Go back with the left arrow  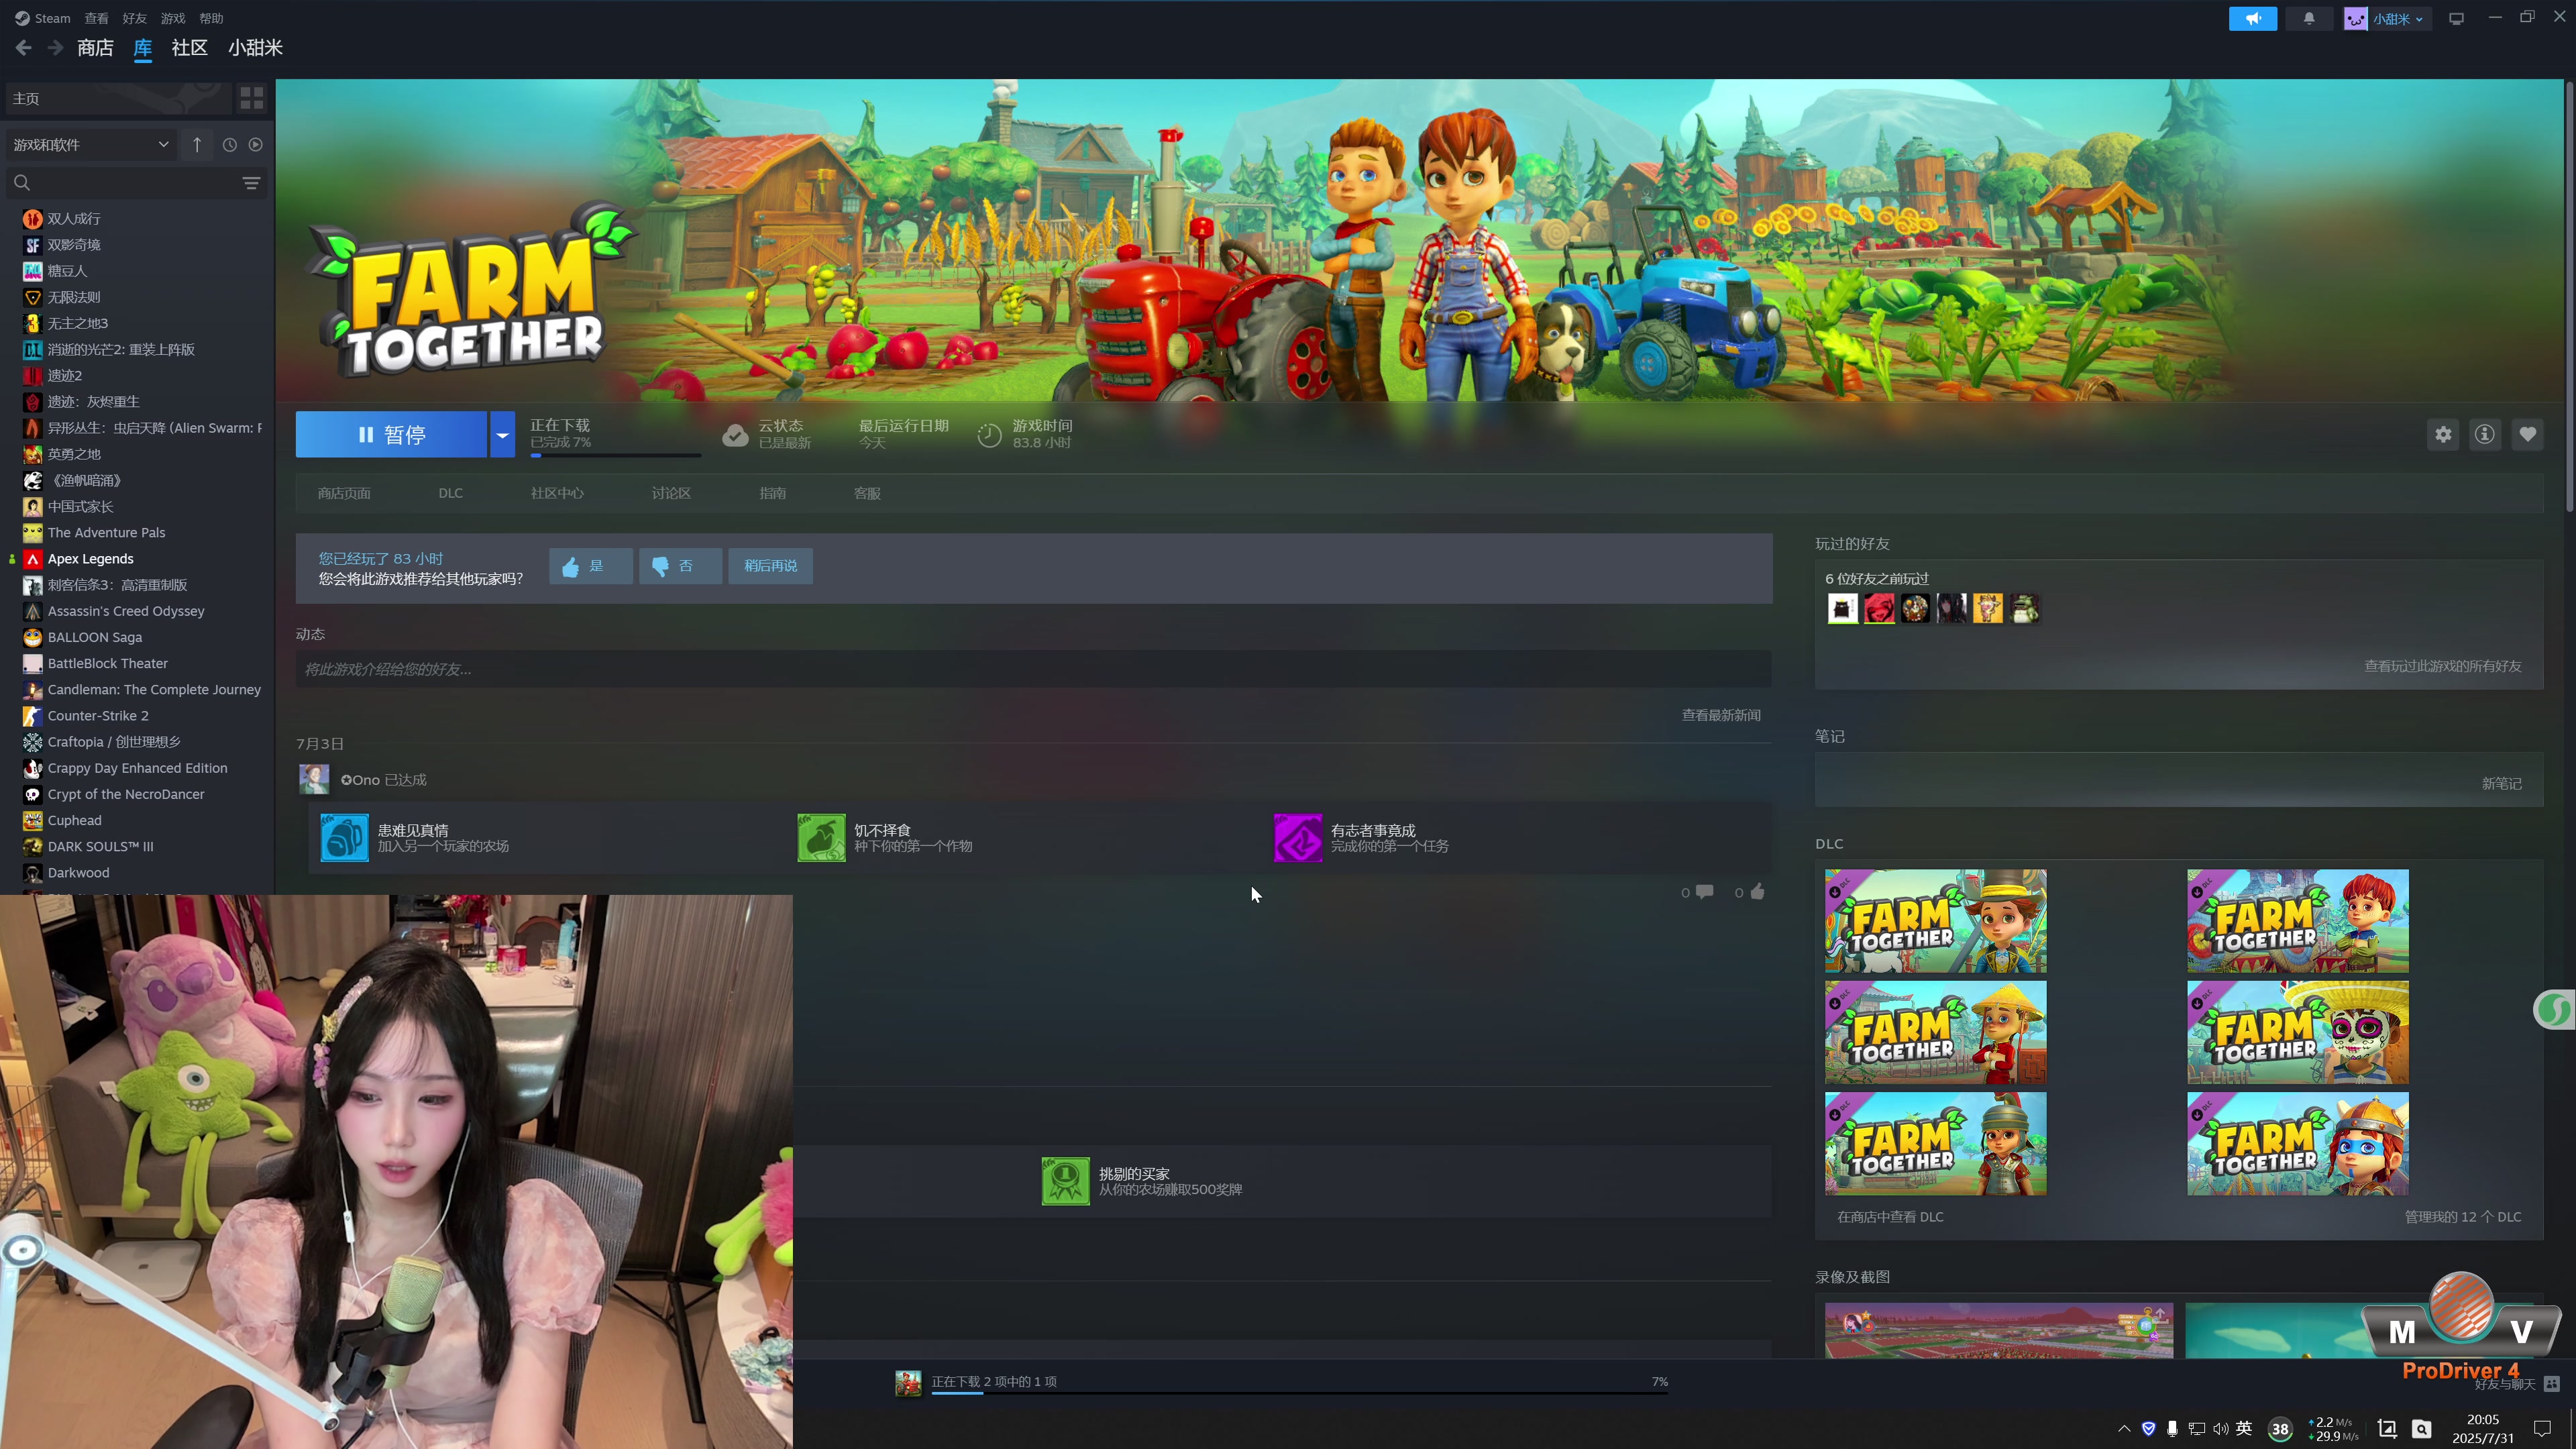(x=24, y=48)
